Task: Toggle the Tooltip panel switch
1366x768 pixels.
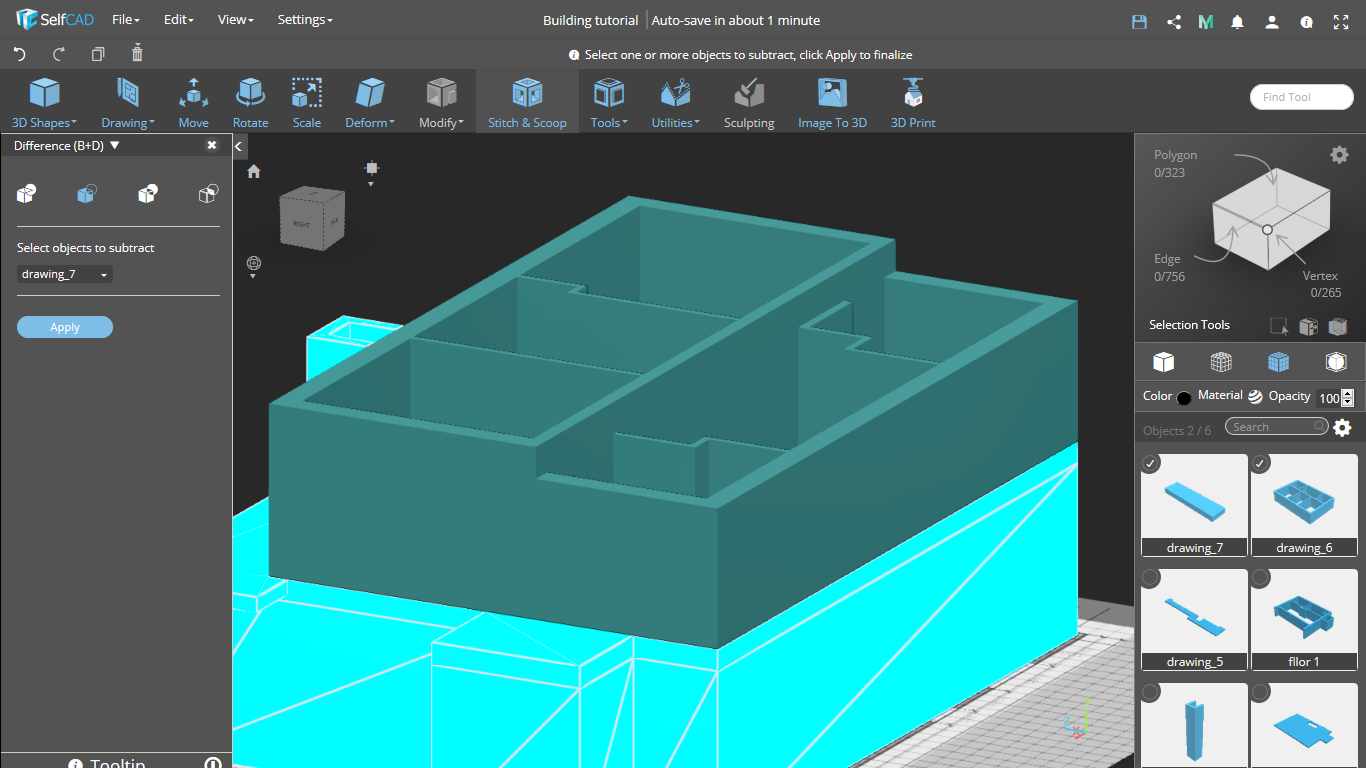Action: tap(212, 764)
